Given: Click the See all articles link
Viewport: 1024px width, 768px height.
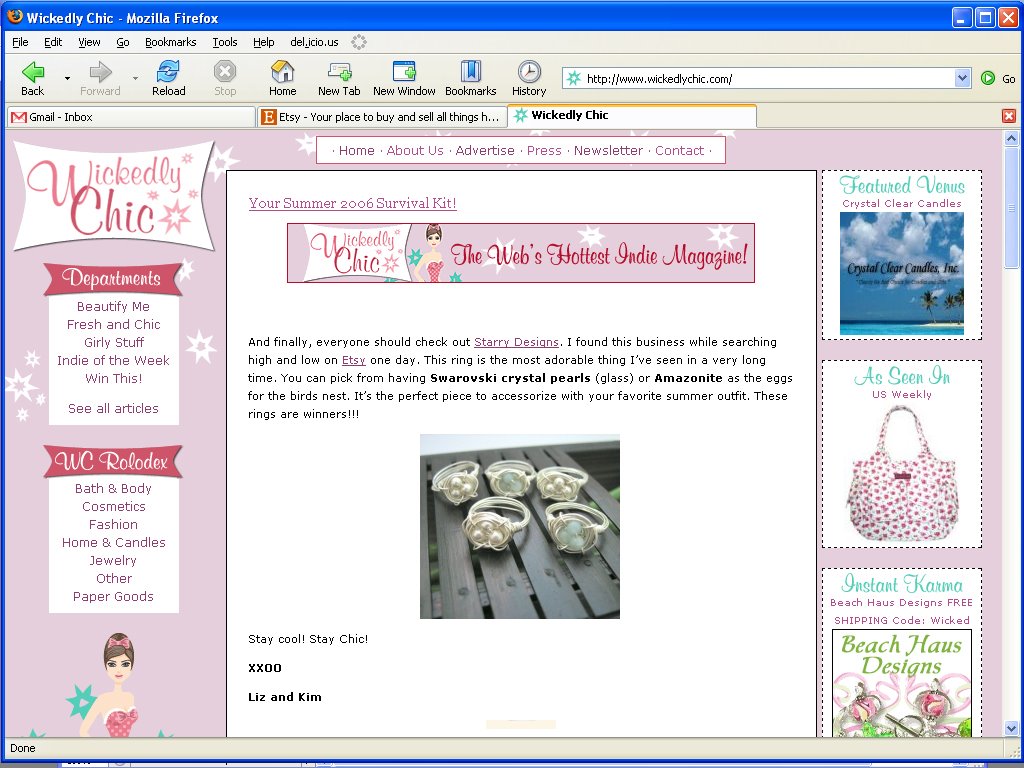Looking at the screenshot, I should [114, 408].
